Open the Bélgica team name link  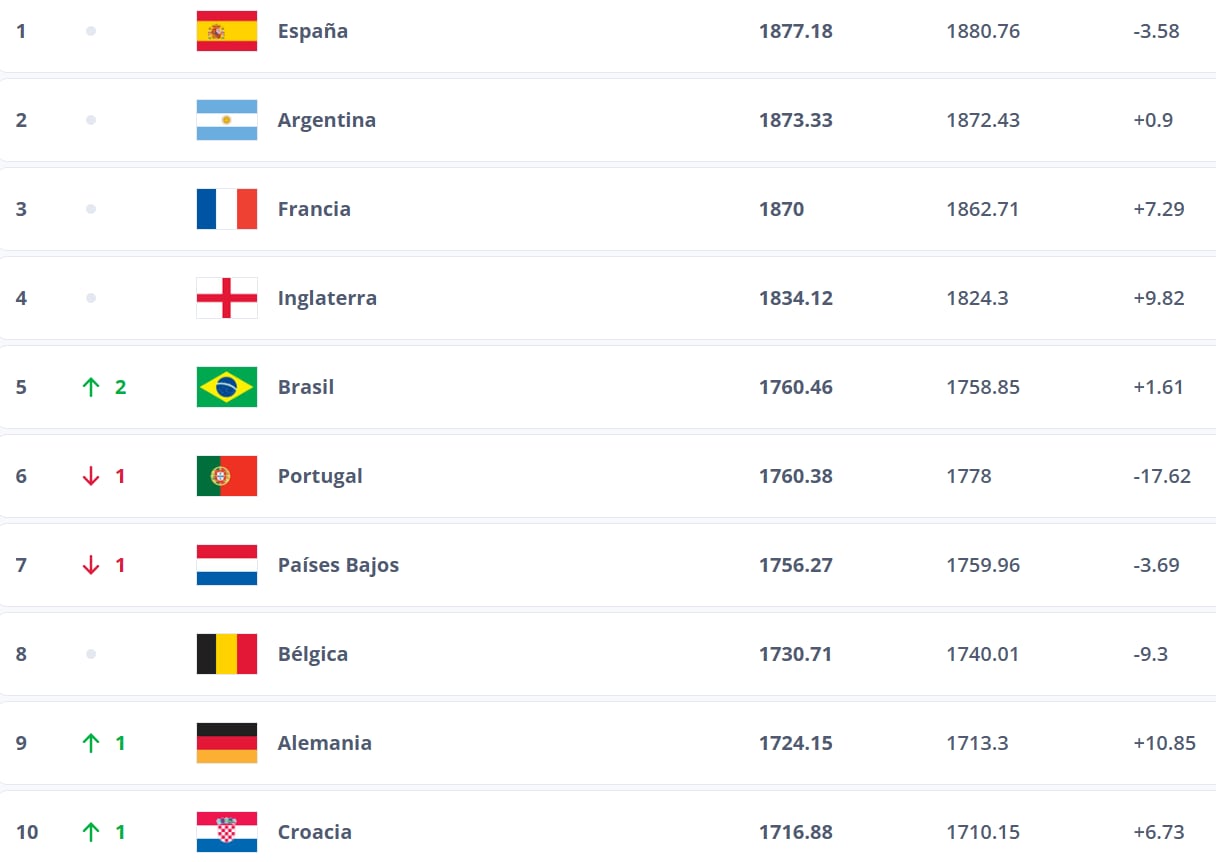click(x=313, y=654)
